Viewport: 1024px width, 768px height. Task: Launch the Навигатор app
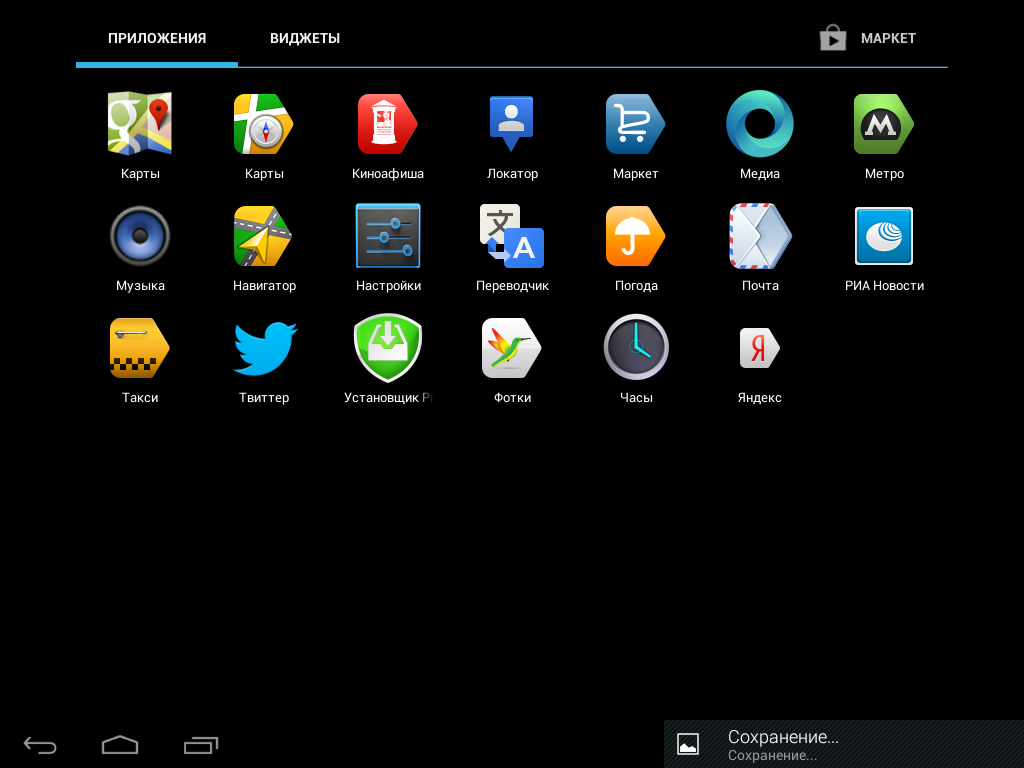(x=264, y=236)
